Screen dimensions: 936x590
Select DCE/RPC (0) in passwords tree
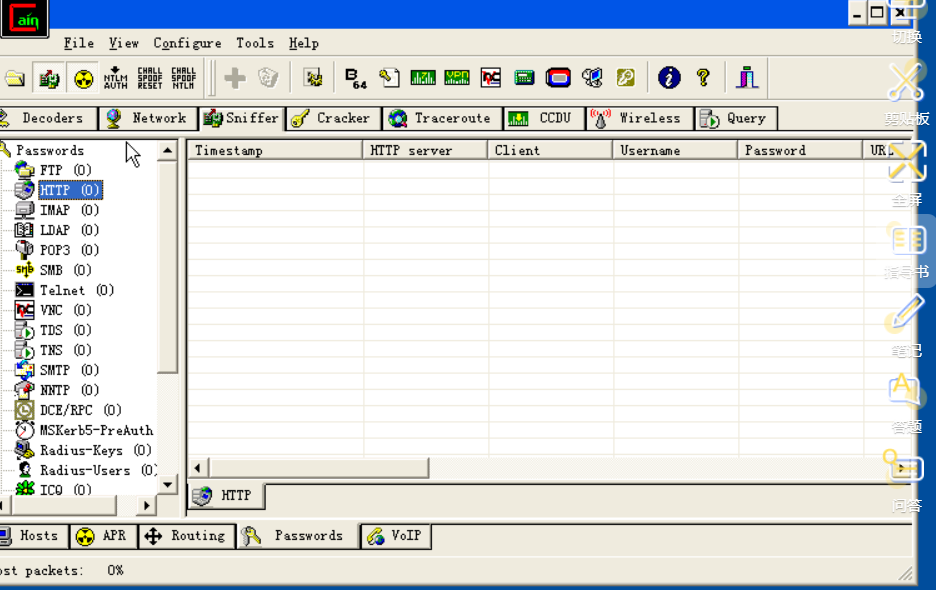coord(81,410)
